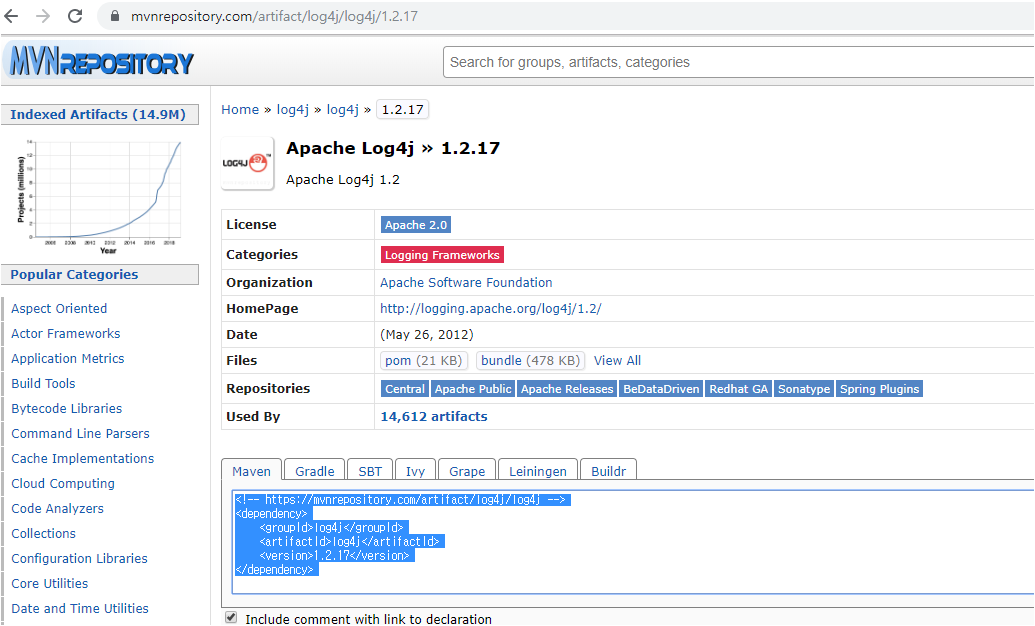1035x626 pixels.
Task: Open Actor Frameworks category
Action: tap(65, 333)
